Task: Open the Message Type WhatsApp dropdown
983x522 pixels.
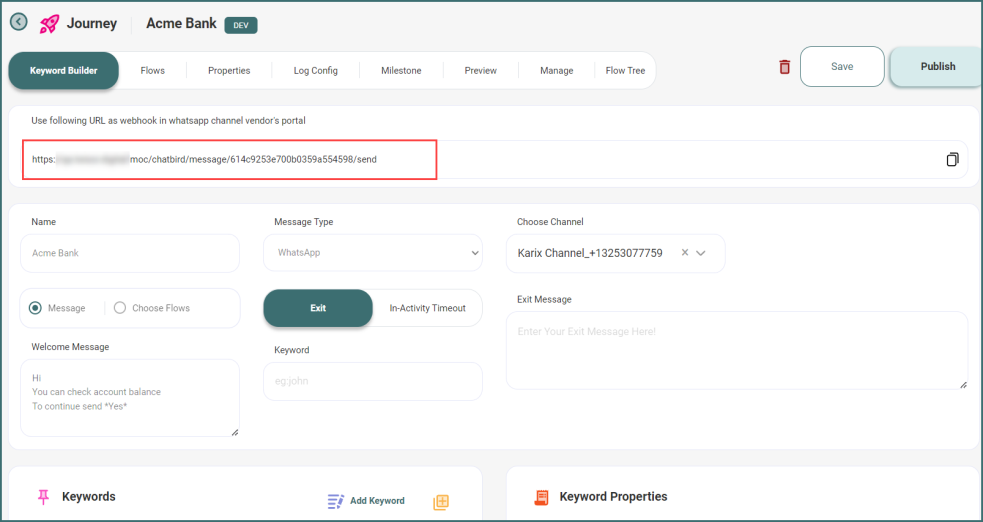Action: pyautogui.click(x=372, y=253)
